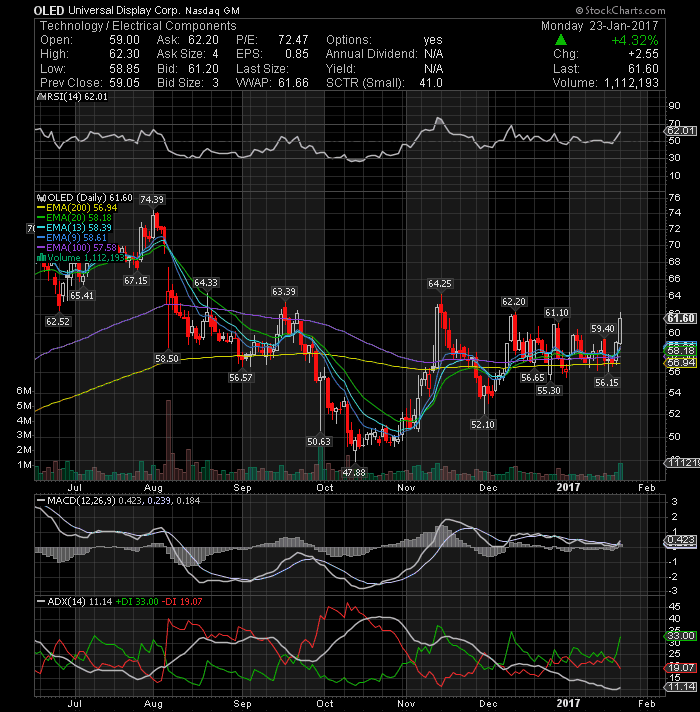
Task: Click the 47.88 lowest price label
Action: pyautogui.click(x=354, y=473)
